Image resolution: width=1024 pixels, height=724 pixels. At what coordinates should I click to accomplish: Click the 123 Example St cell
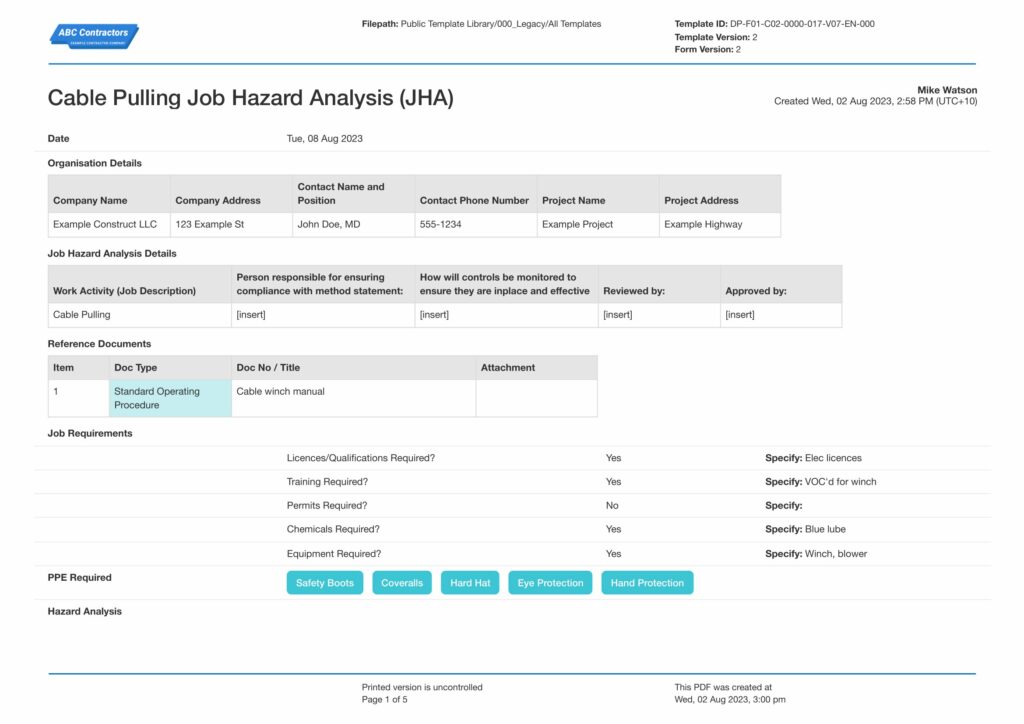[231, 225]
